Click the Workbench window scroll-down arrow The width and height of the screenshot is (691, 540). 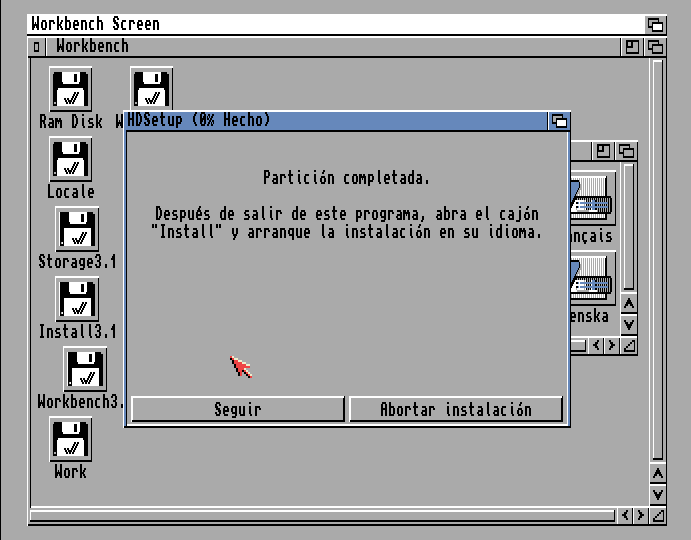[x=657, y=494]
